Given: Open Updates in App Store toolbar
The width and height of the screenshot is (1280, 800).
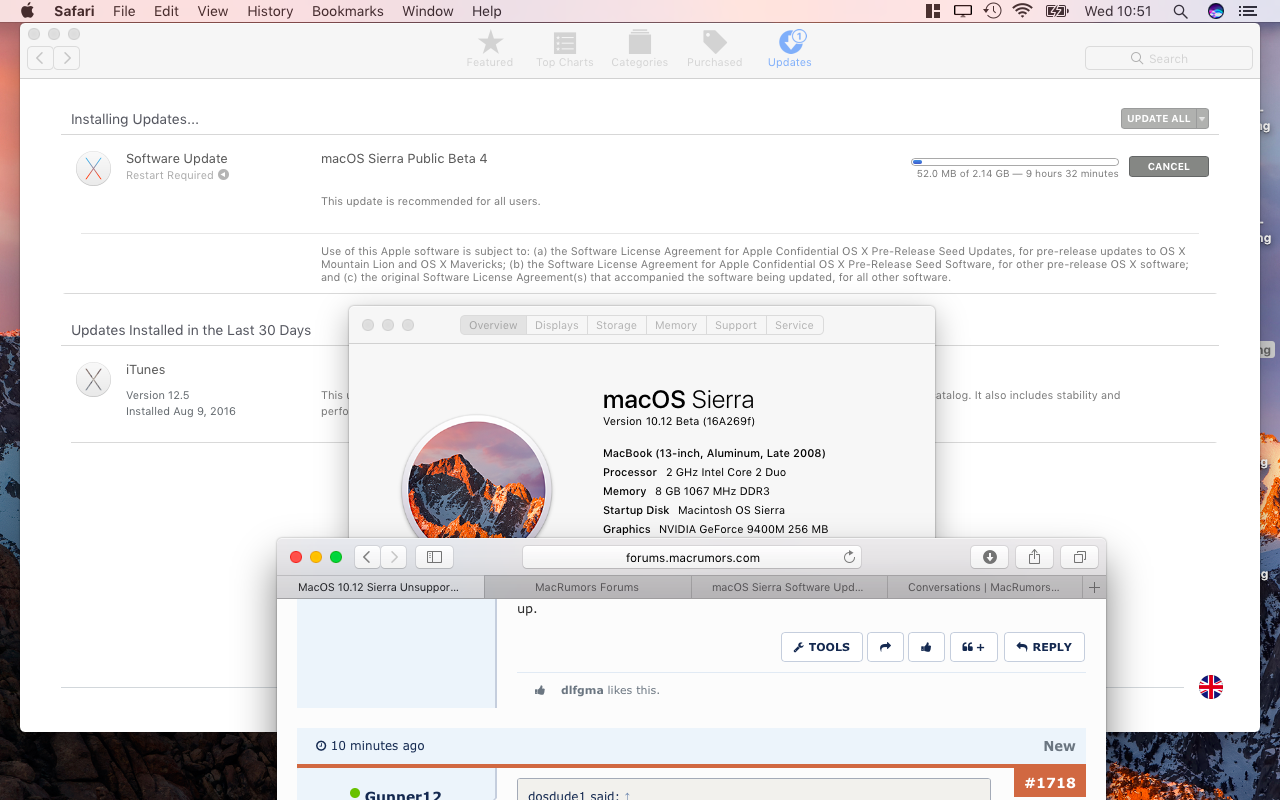Looking at the screenshot, I should [789, 48].
